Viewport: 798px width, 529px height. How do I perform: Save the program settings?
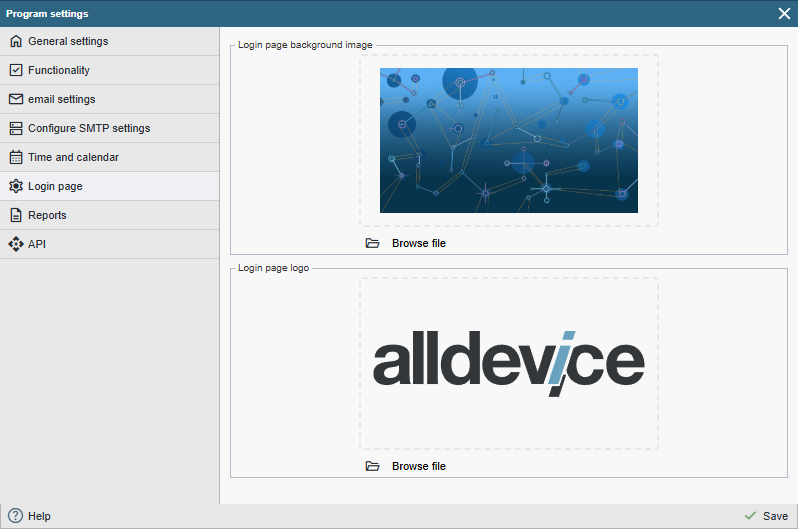[x=766, y=516]
